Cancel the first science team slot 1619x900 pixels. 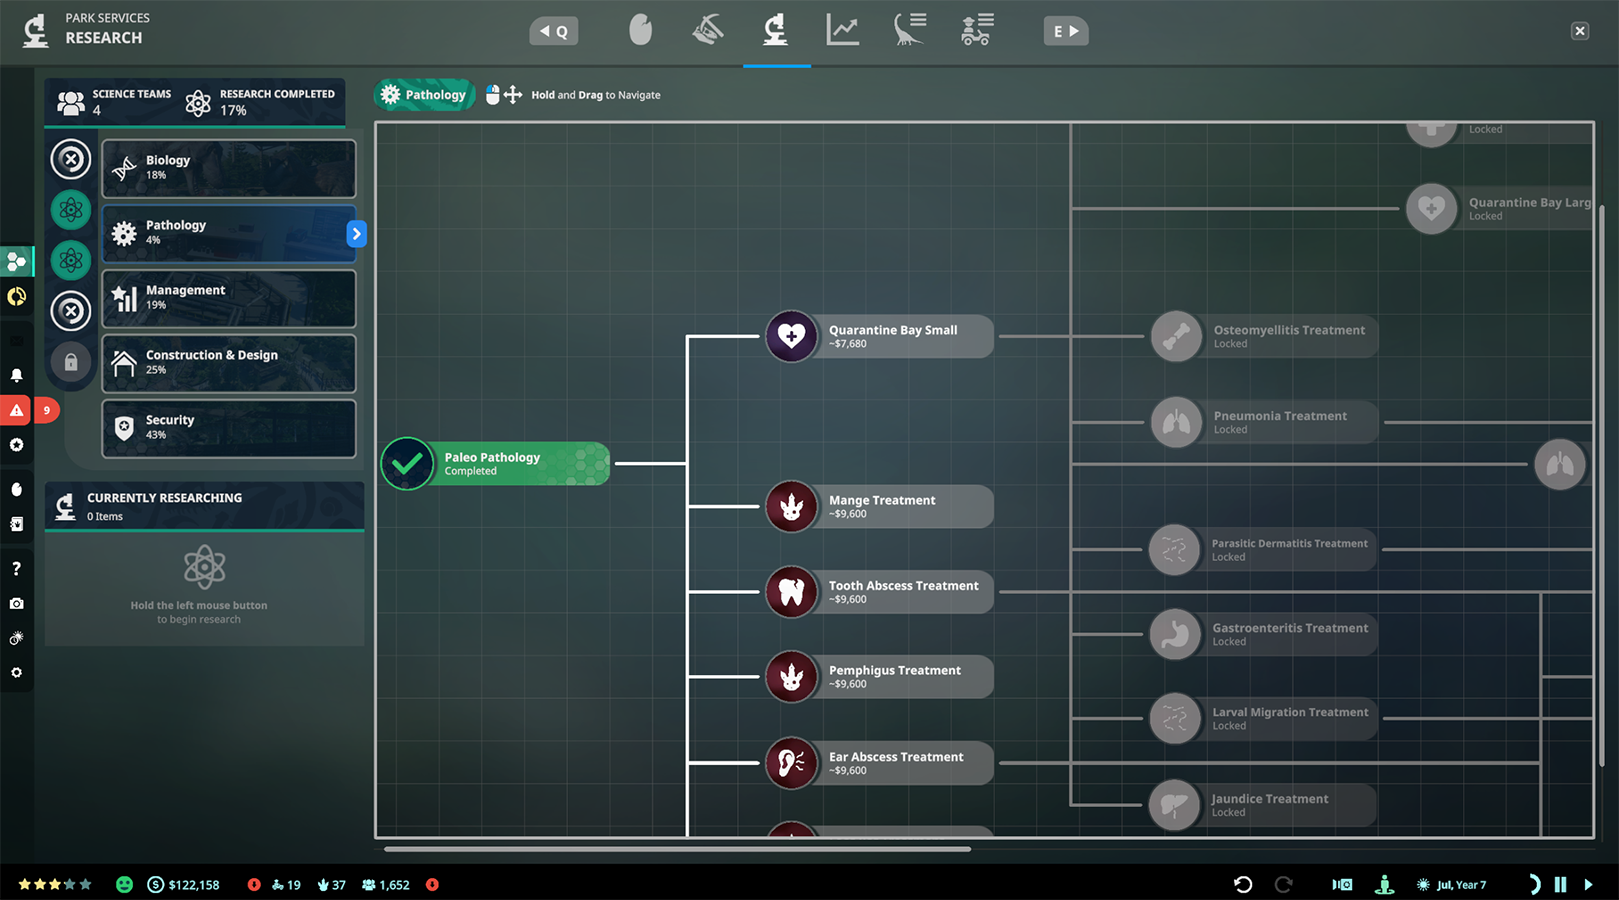71,159
